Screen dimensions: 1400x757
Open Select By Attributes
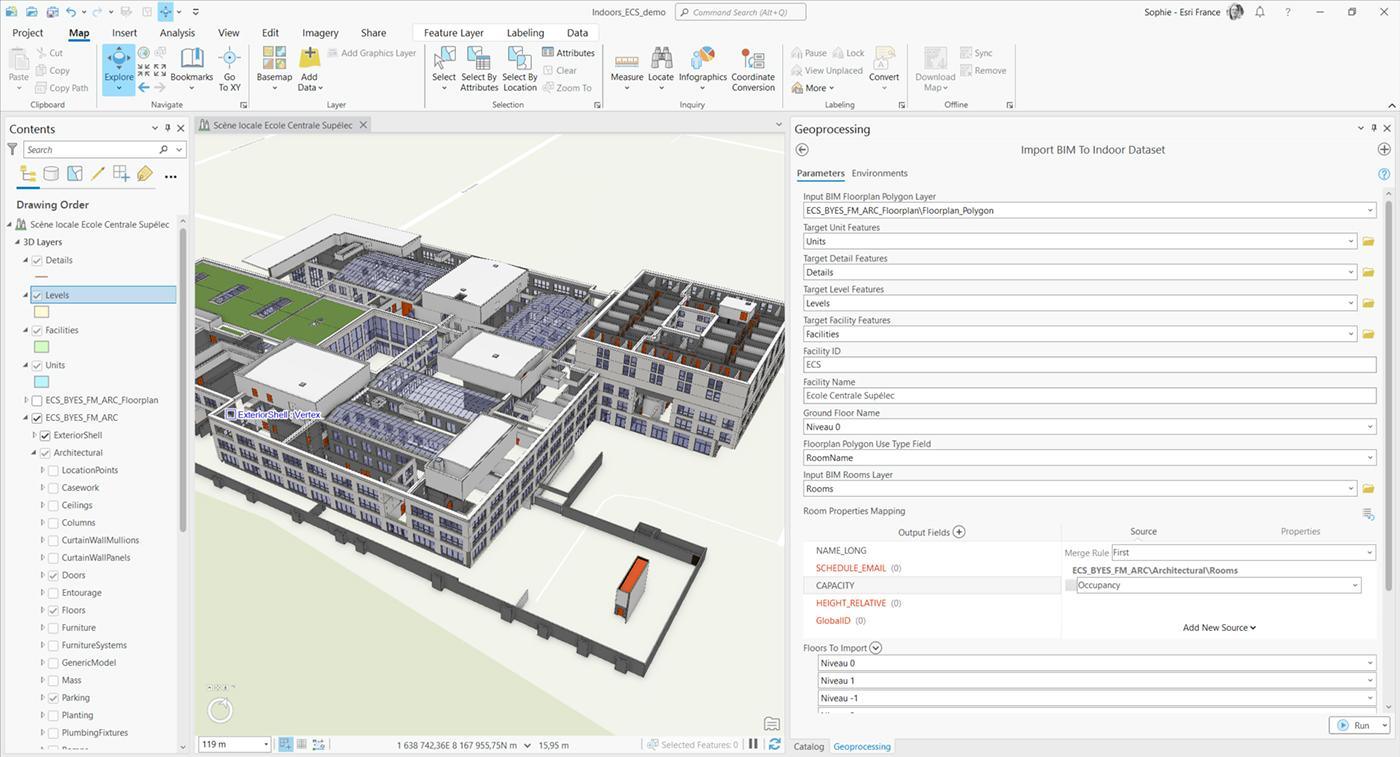click(x=479, y=68)
